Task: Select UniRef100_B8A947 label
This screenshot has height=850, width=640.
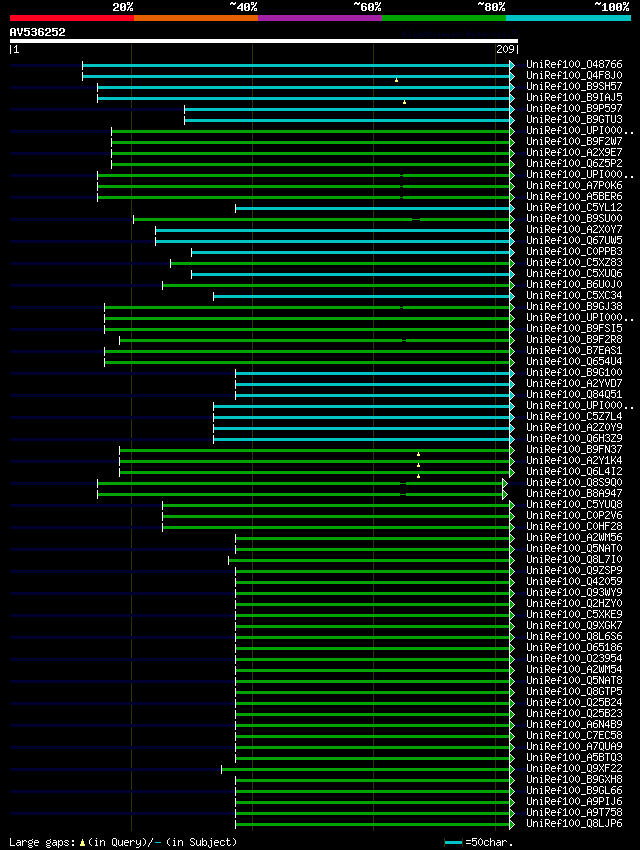Action: [x=574, y=493]
